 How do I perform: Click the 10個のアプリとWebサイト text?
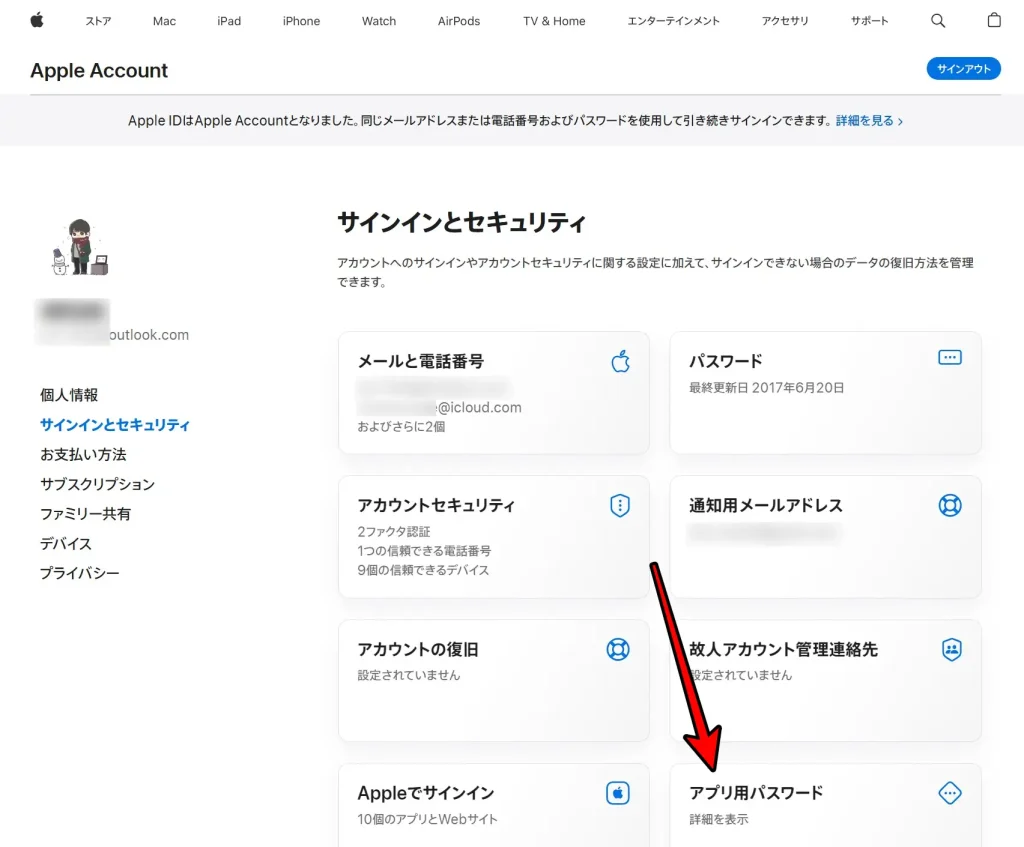pos(427,819)
